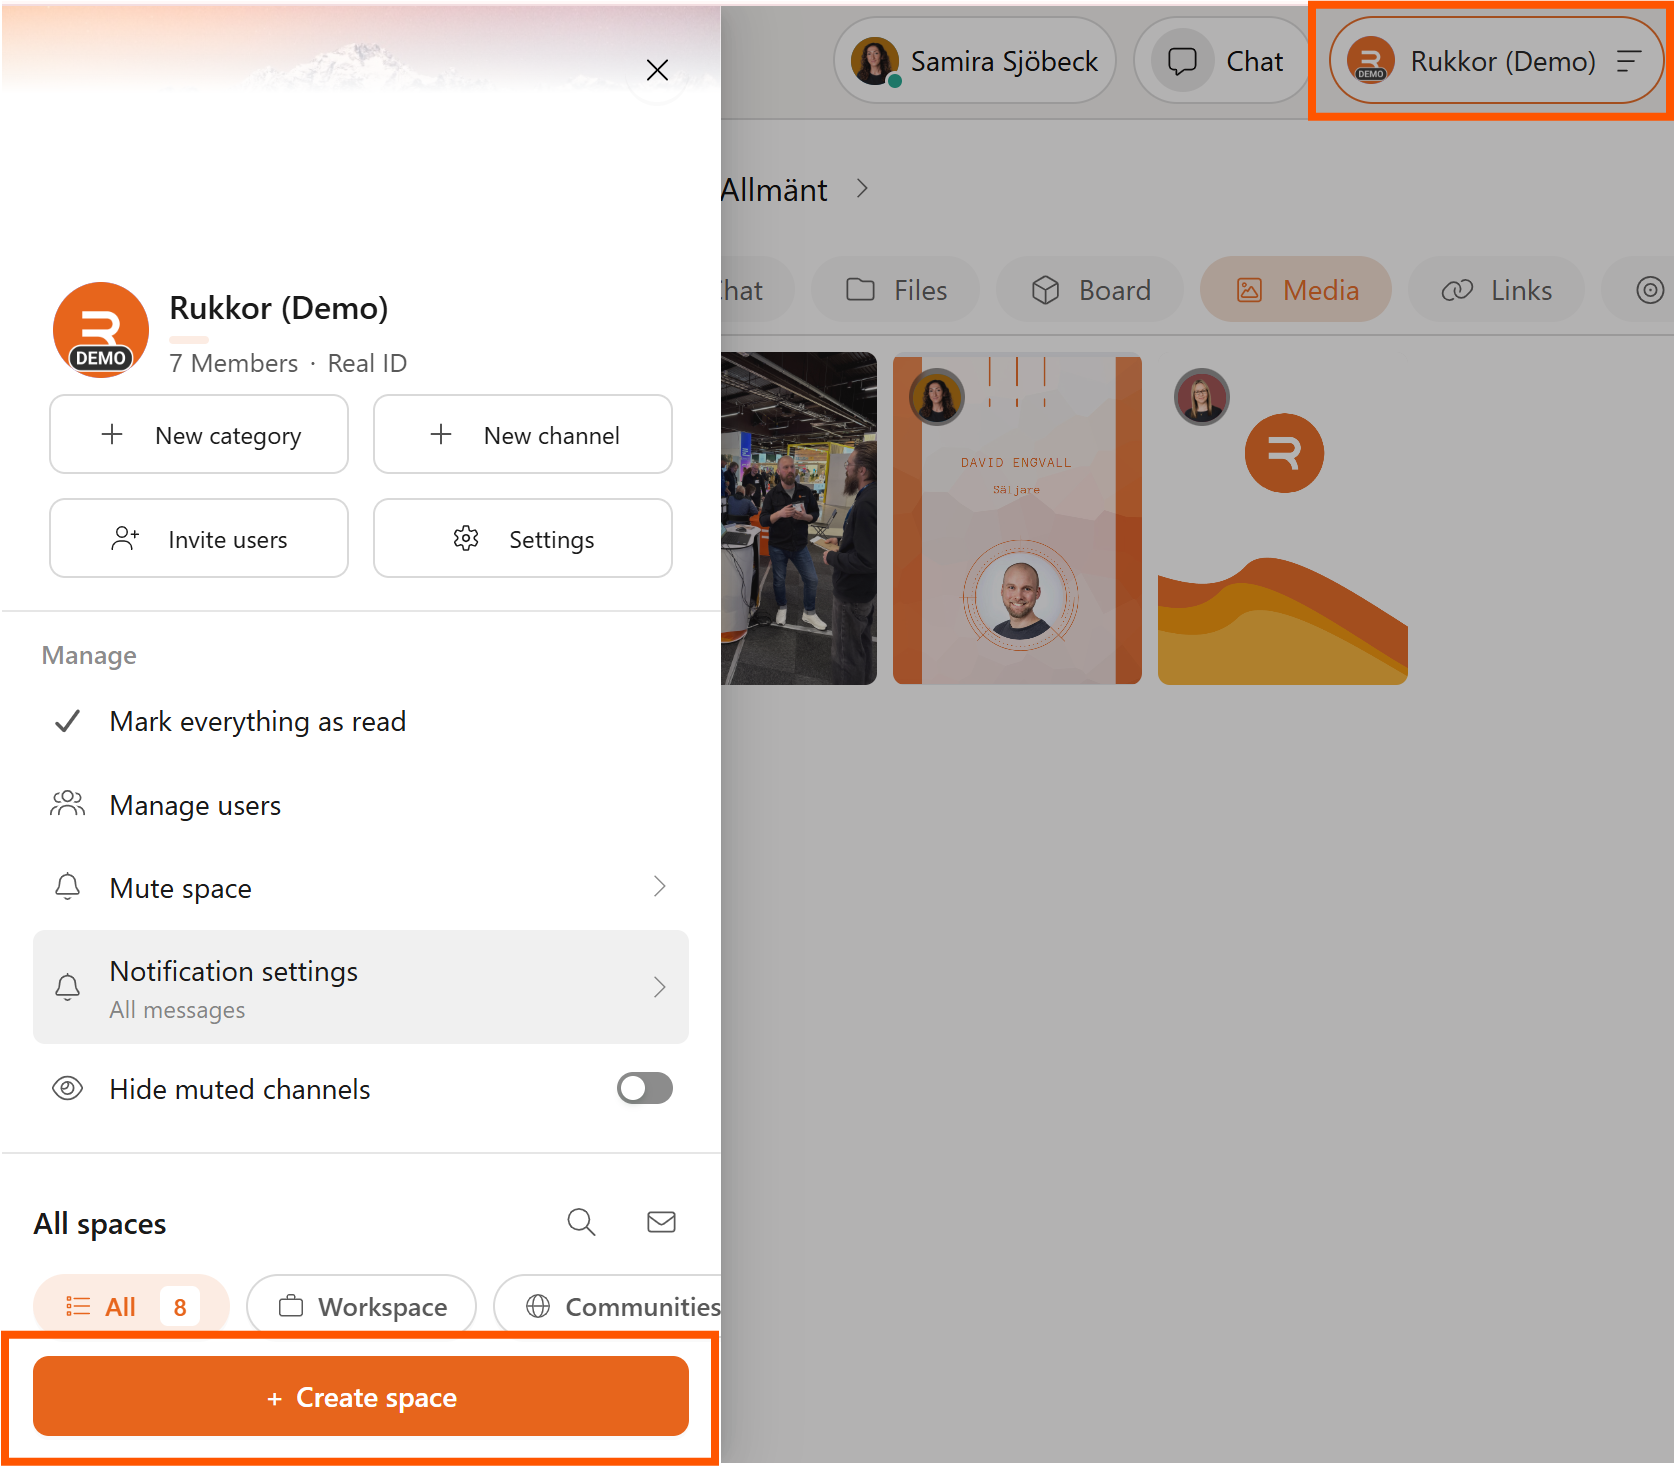Select the All spaces filter
1675x1467 pixels.
click(131, 1306)
